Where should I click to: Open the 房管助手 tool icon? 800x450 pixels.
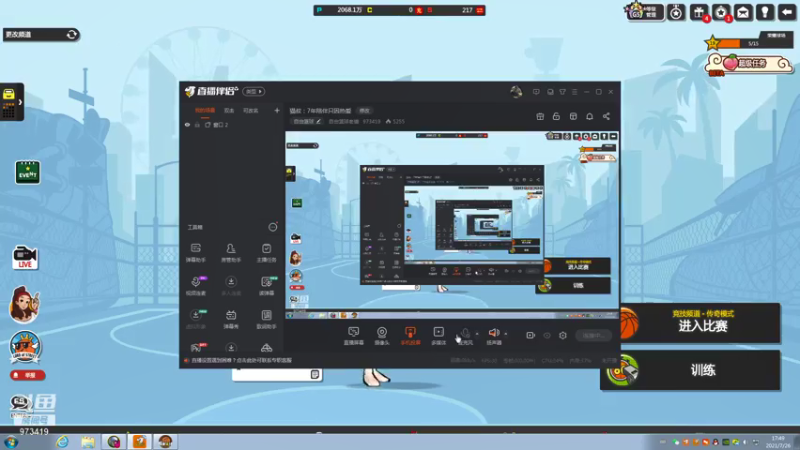pos(231,253)
